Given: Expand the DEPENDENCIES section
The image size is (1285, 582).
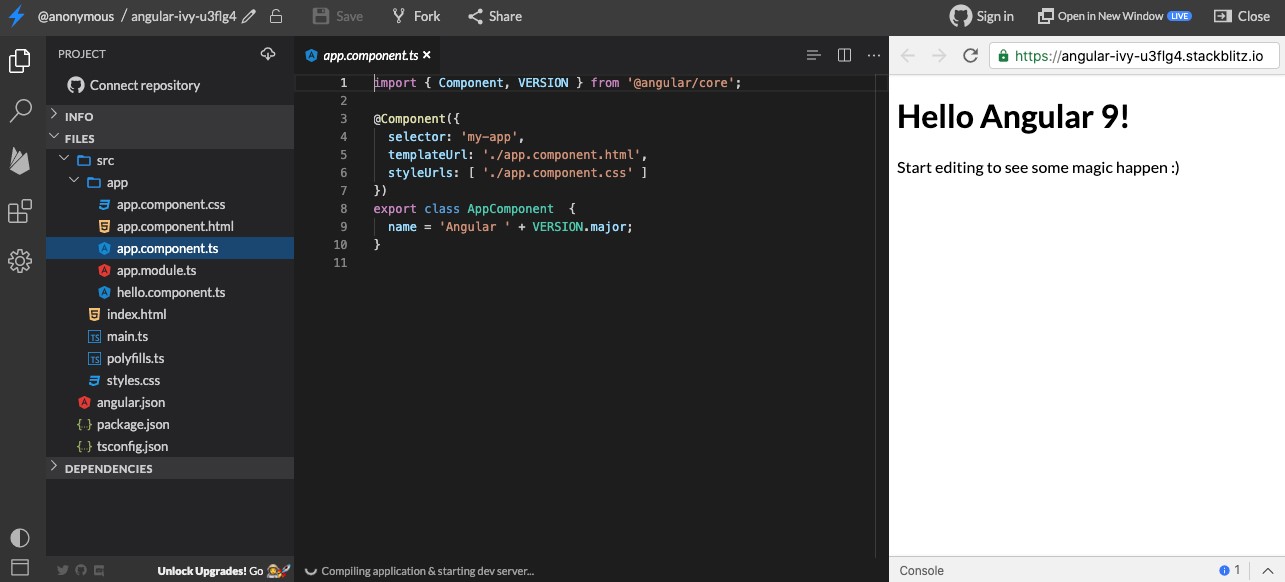Looking at the screenshot, I should pos(170,468).
